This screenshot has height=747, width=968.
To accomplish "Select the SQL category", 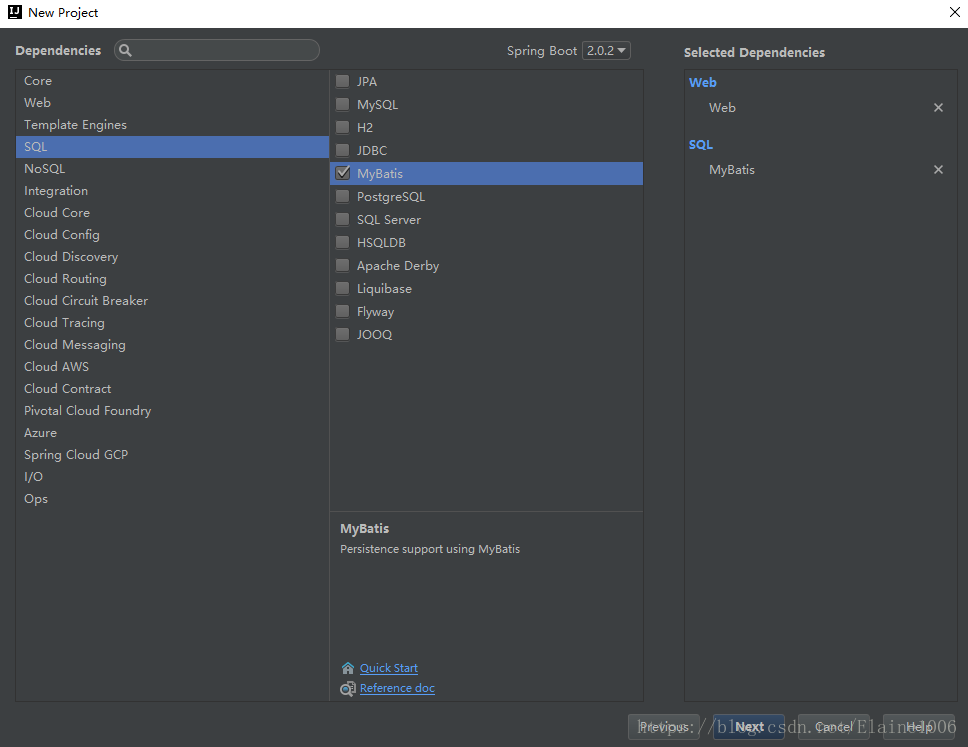I will 172,147.
